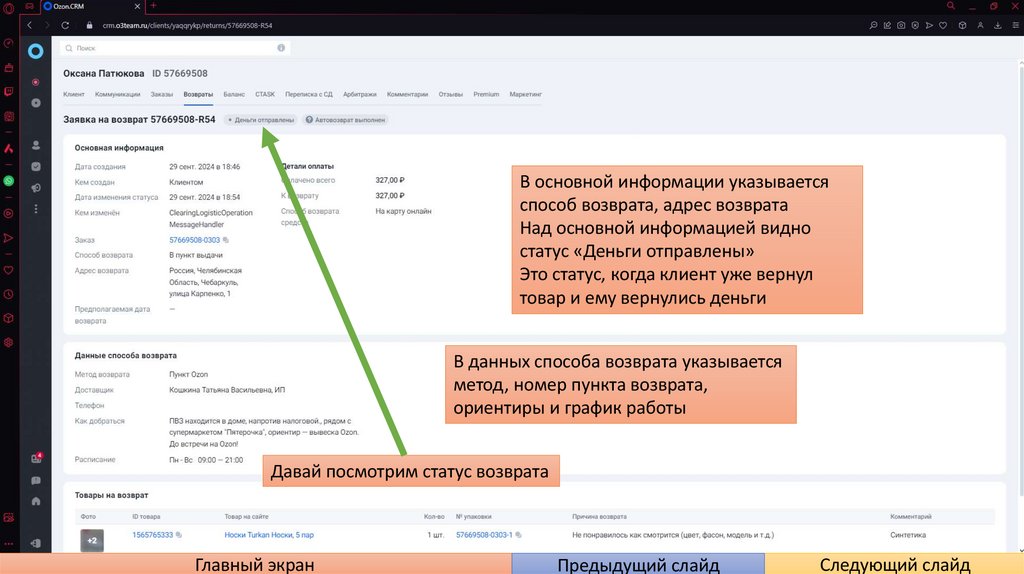Open order link 57669508-0303
The width and height of the screenshot is (1024, 574).
click(195, 240)
